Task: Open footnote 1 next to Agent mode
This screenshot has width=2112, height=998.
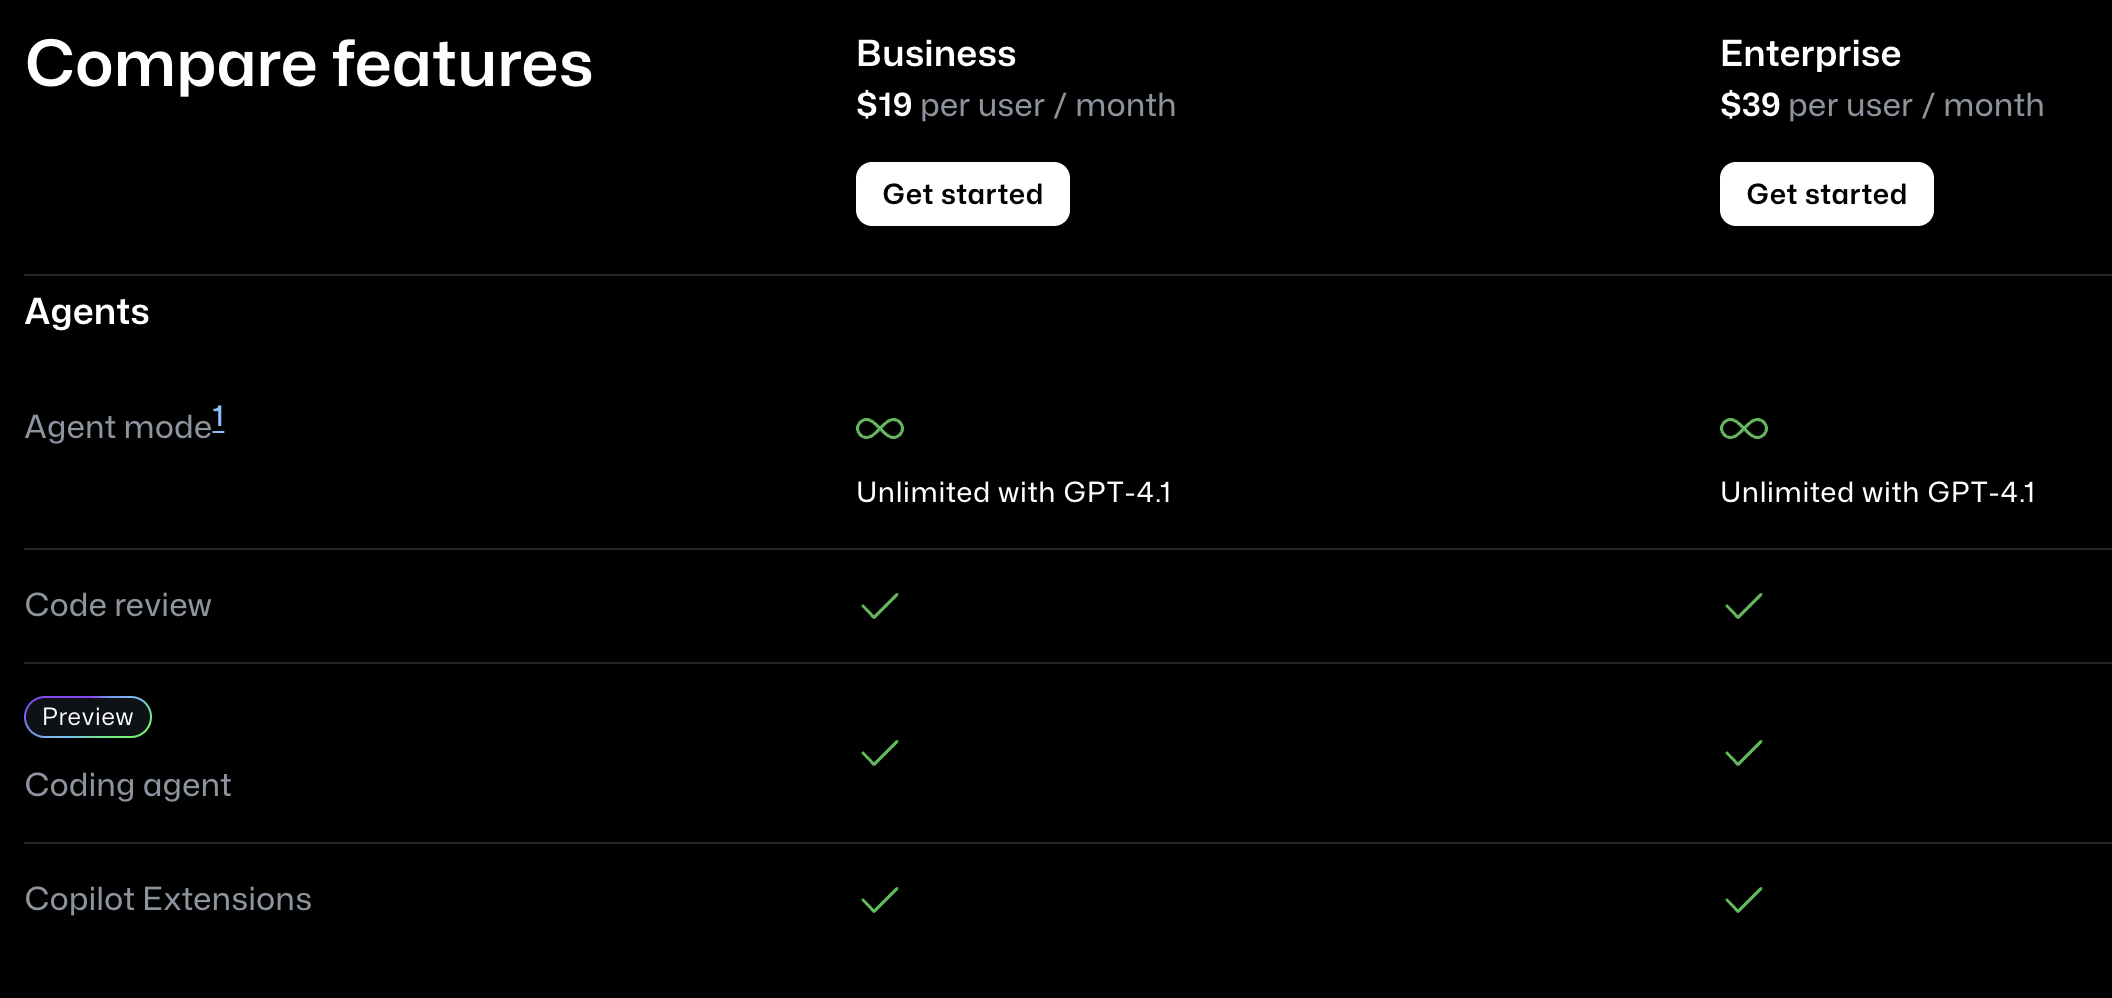Action: [218, 414]
